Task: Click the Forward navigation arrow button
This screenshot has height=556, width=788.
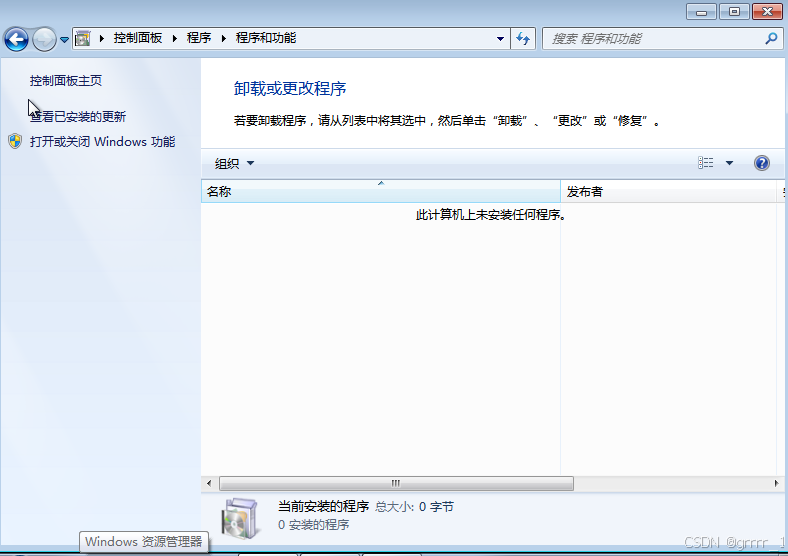Action: (44, 39)
